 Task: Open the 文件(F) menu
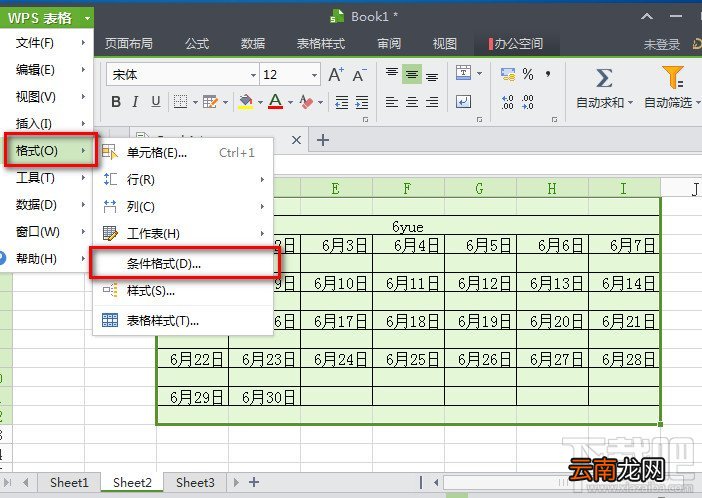click(x=47, y=43)
